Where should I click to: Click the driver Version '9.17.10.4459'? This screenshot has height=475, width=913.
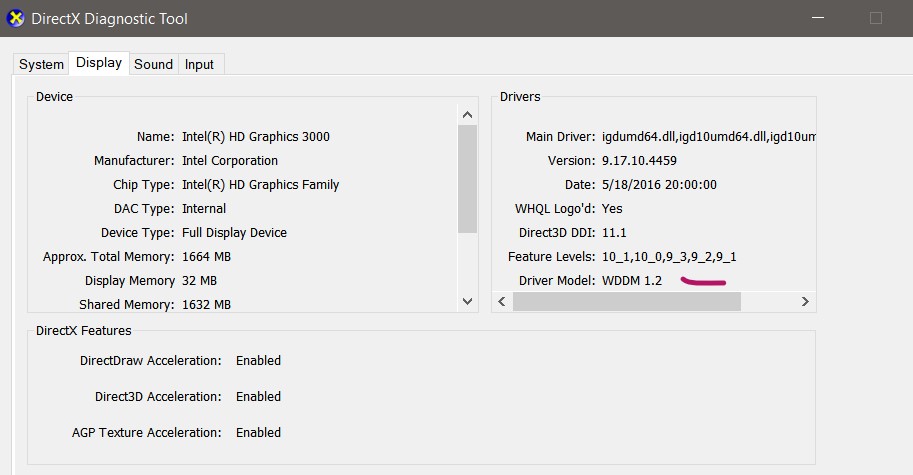pyautogui.click(x=639, y=161)
